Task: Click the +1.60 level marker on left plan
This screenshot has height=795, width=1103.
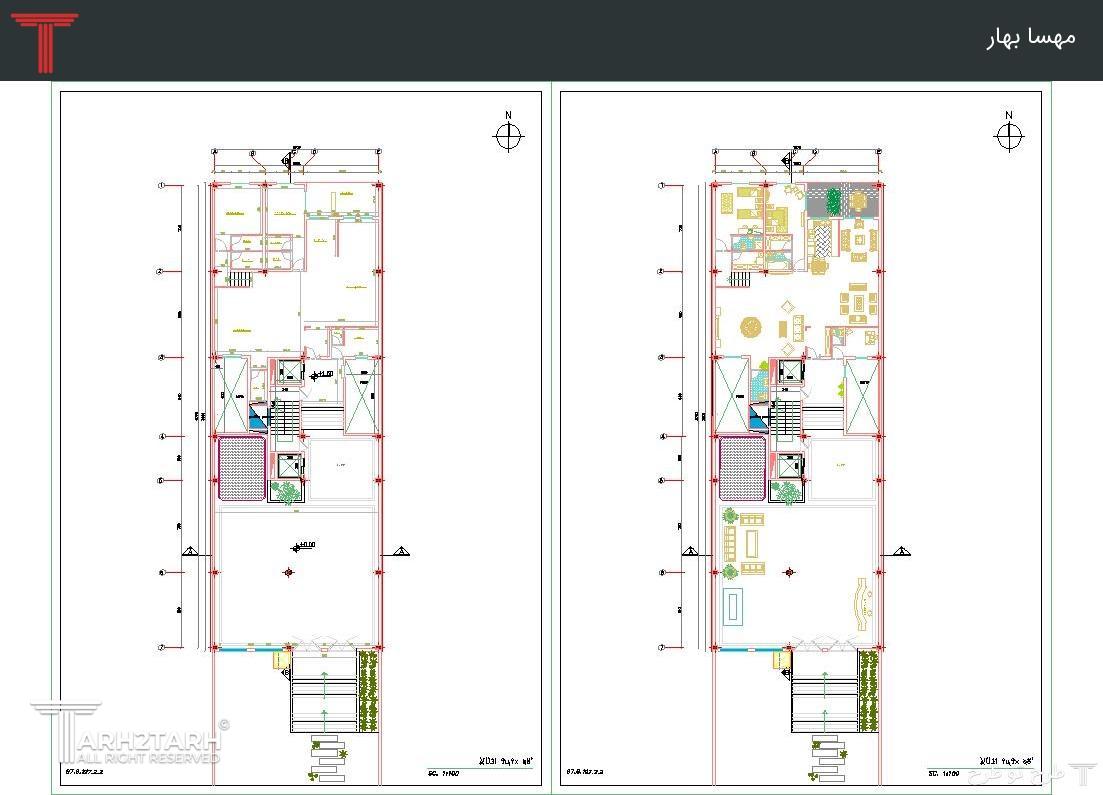Action: 322,375
